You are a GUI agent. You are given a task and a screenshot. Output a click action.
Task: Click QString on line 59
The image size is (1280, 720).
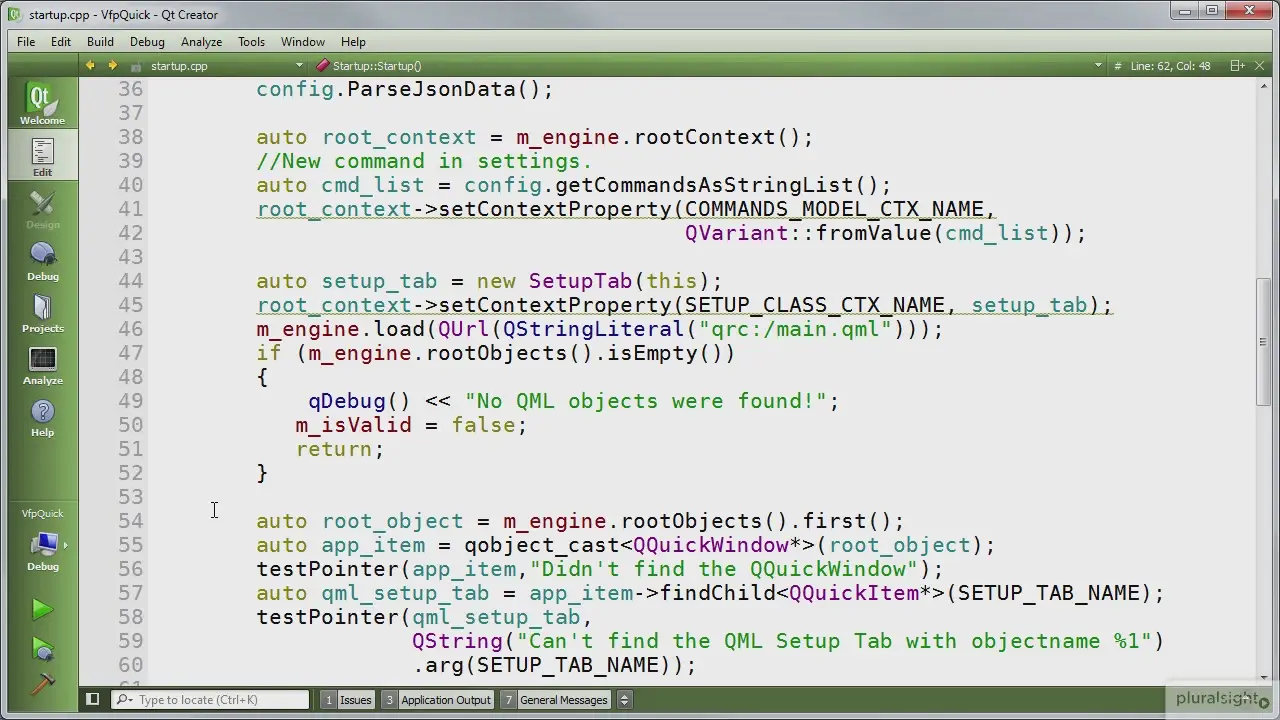click(x=457, y=641)
